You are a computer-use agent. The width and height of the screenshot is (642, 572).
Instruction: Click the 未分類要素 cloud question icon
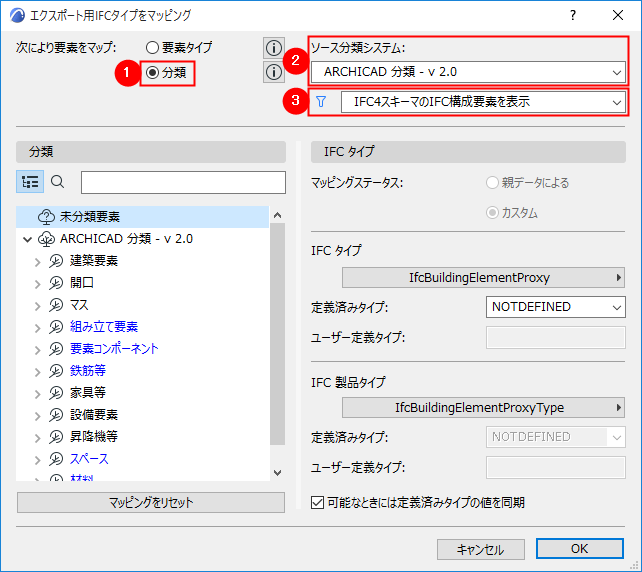46,217
